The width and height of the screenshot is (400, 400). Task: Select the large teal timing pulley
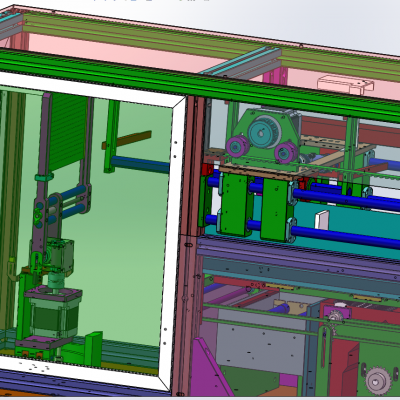(265, 131)
